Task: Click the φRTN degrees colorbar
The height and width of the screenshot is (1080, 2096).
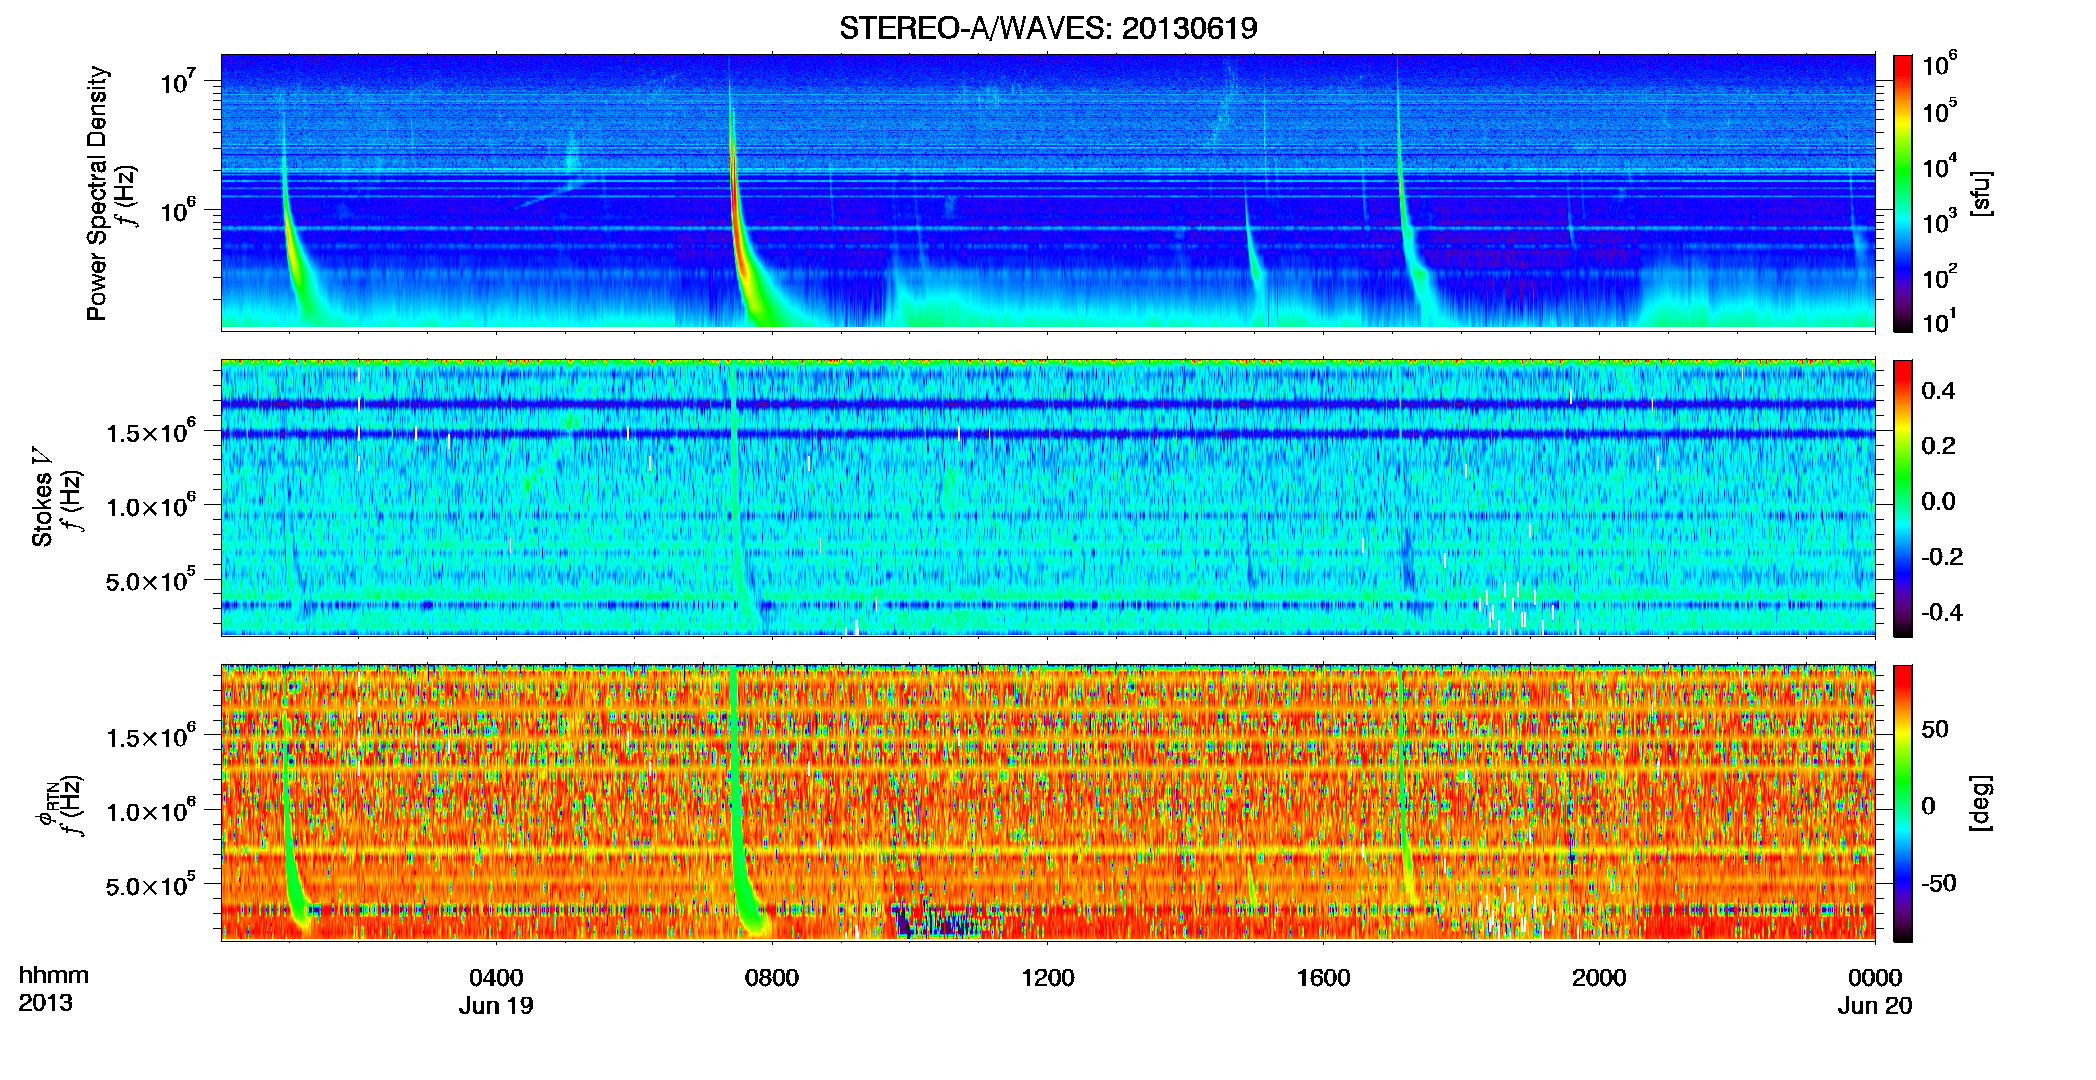Action: coord(1903,803)
